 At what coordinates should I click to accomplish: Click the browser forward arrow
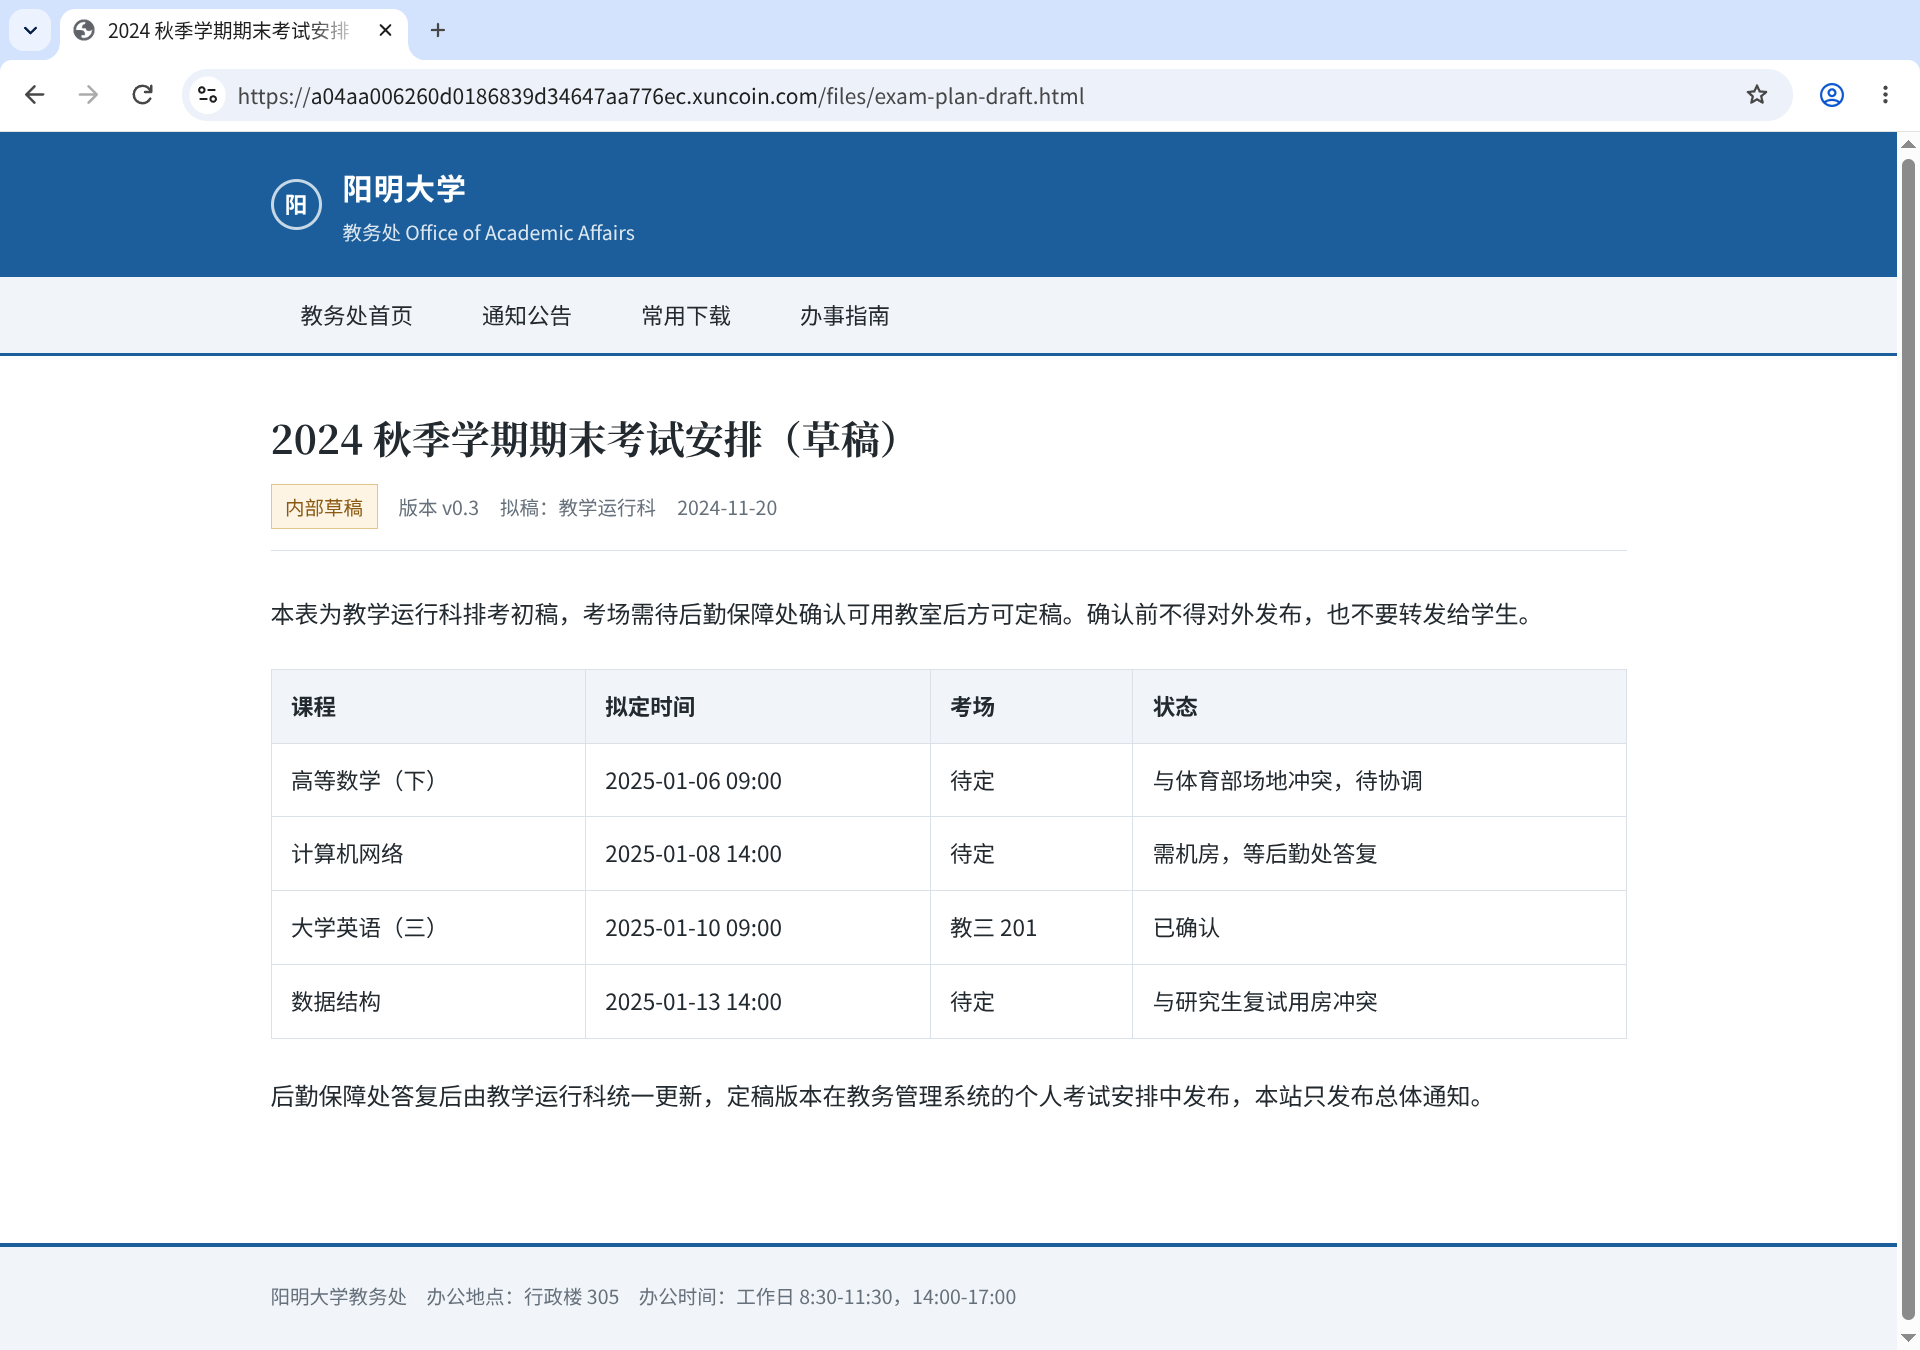point(89,95)
